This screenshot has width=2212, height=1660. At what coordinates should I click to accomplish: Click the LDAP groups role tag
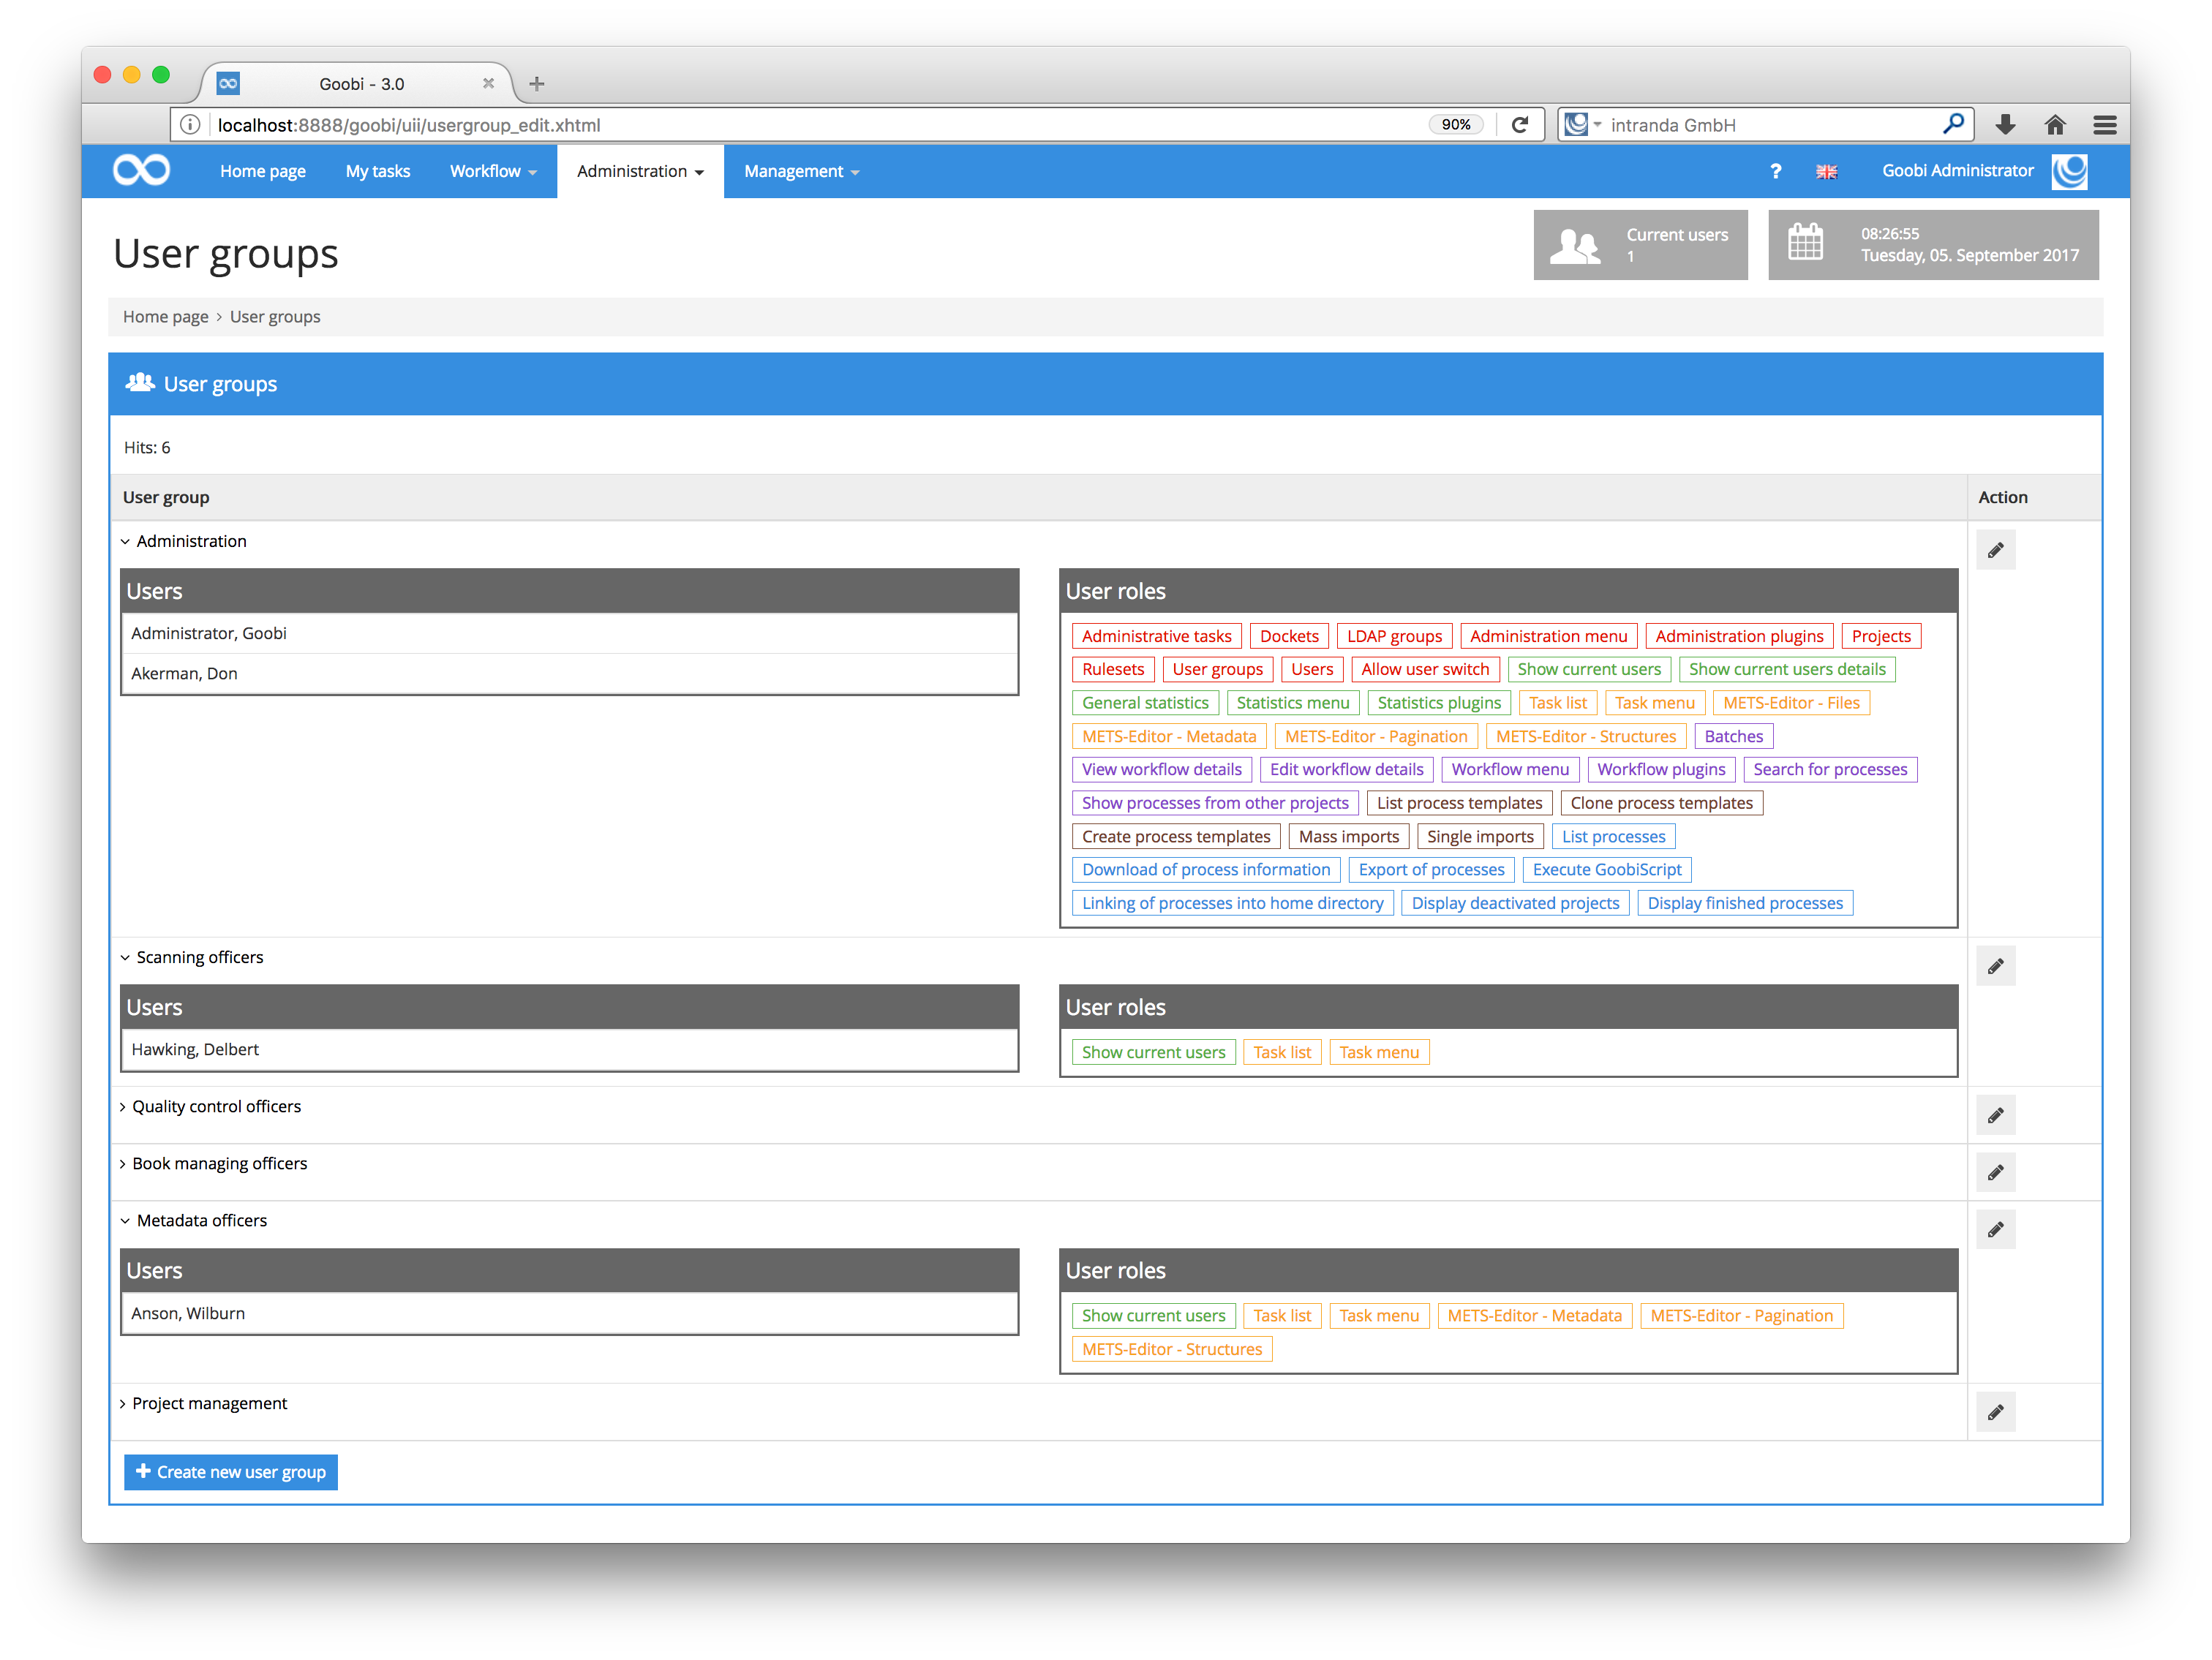pyautogui.click(x=1394, y=636)
